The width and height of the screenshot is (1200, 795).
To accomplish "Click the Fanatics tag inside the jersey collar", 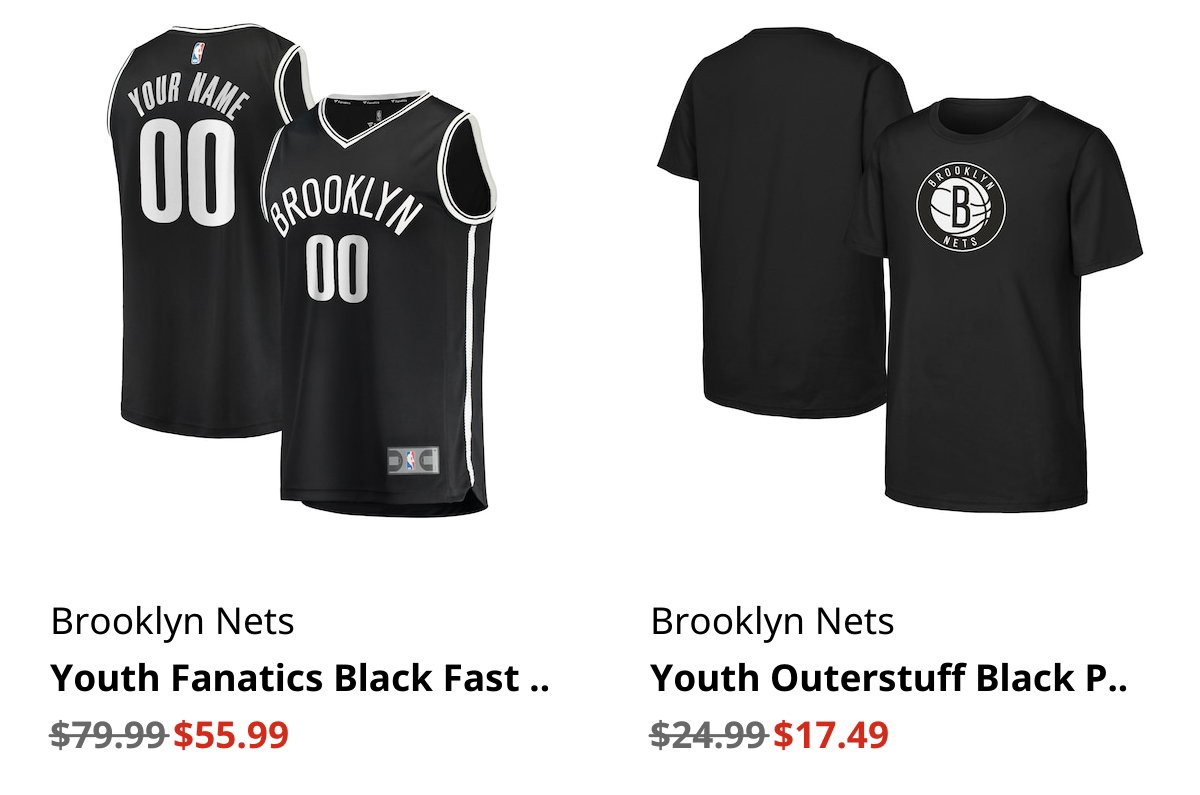I will pos(371,102).
